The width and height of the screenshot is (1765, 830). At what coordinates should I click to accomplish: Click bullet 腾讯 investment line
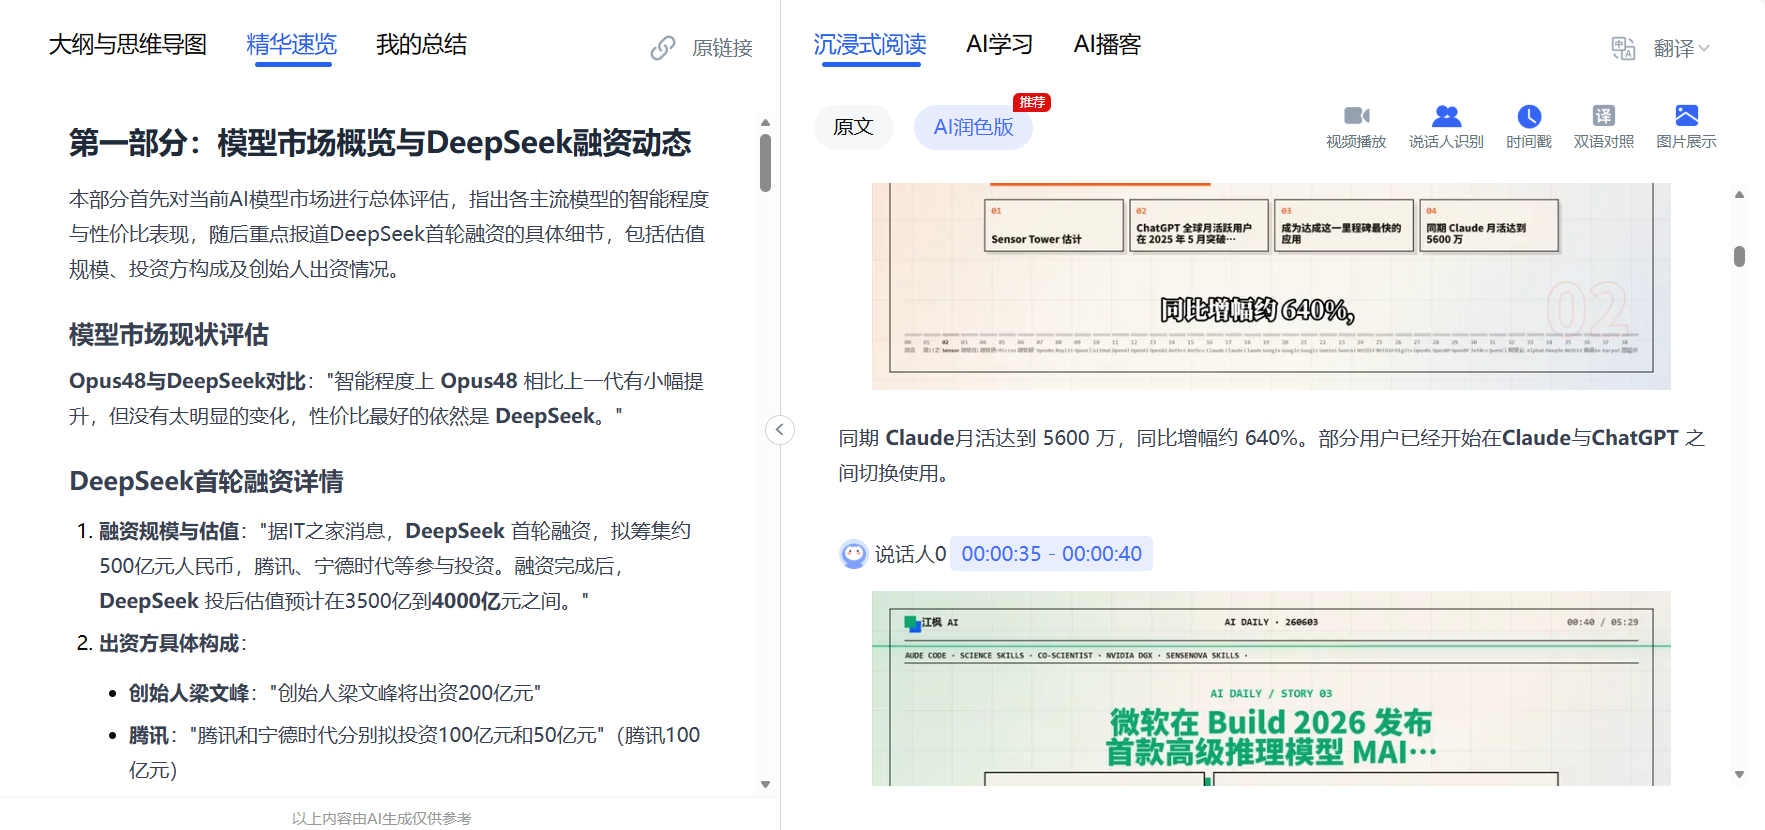pyautogui.click(x=414, y=752)
